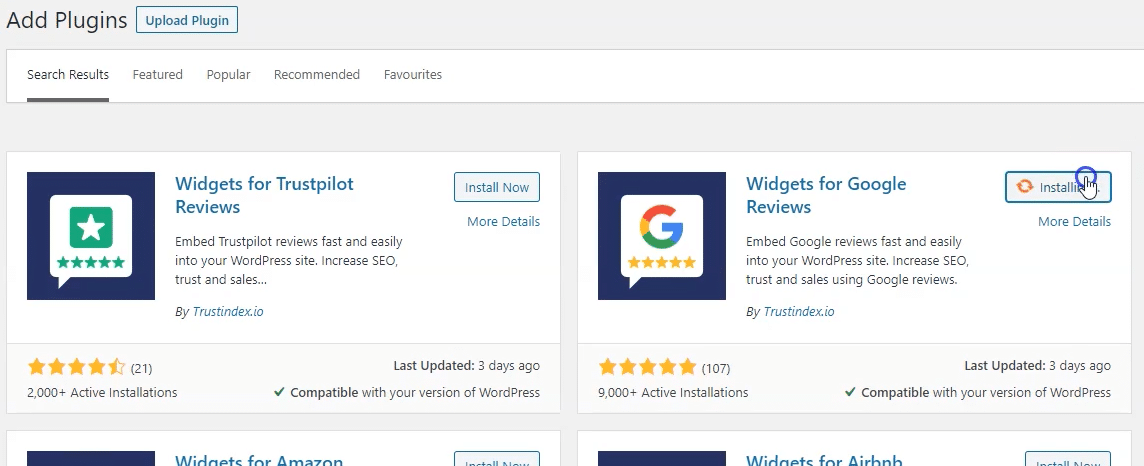The width and height of the screenshot is (1144, 466).
Task: Click the Trustpilot plugin star rating
Action: (77, 367)
